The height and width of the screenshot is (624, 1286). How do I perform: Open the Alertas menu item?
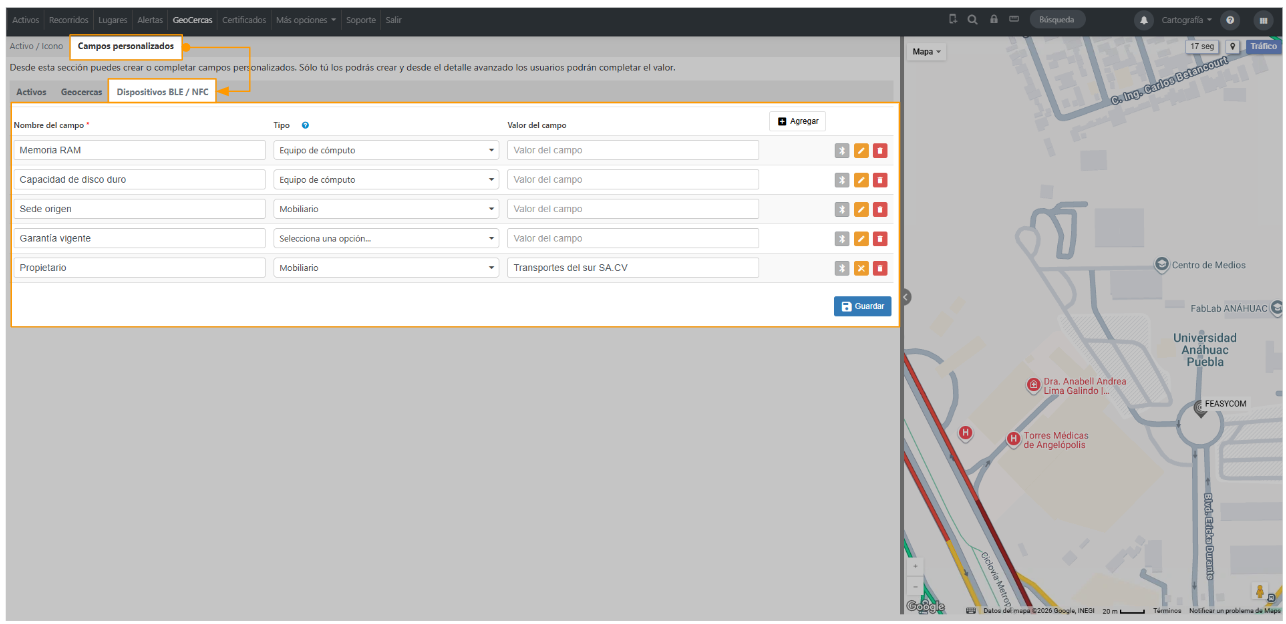[150, 20]
